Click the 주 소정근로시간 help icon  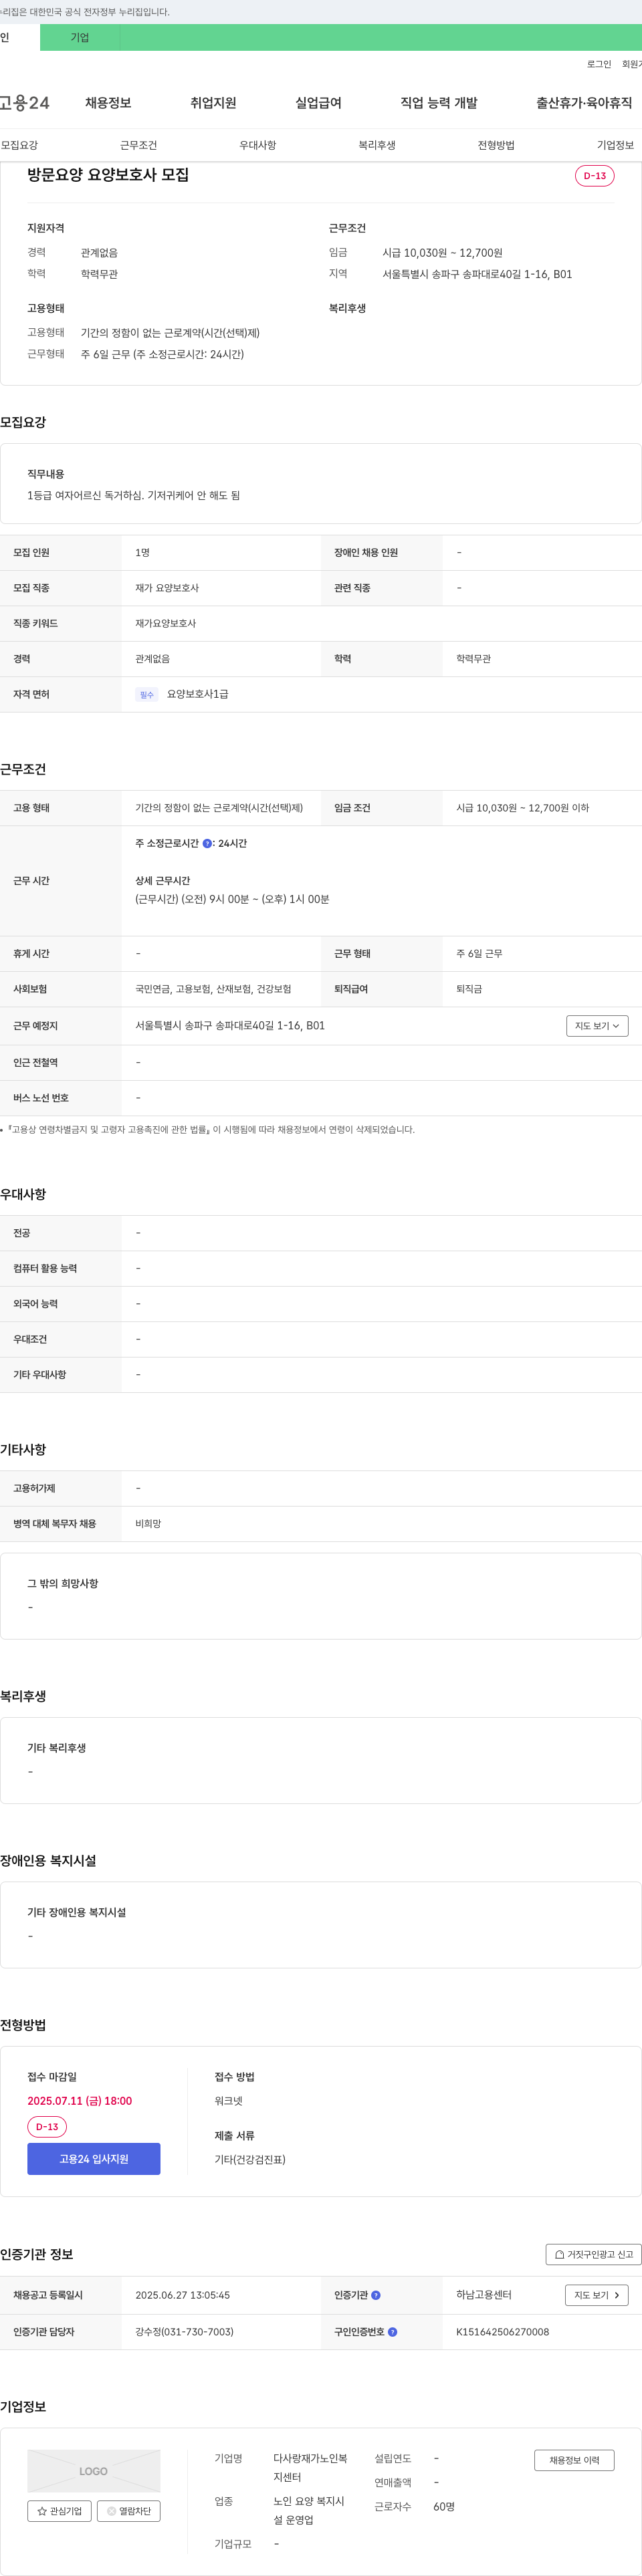click(x=207, y=843)
